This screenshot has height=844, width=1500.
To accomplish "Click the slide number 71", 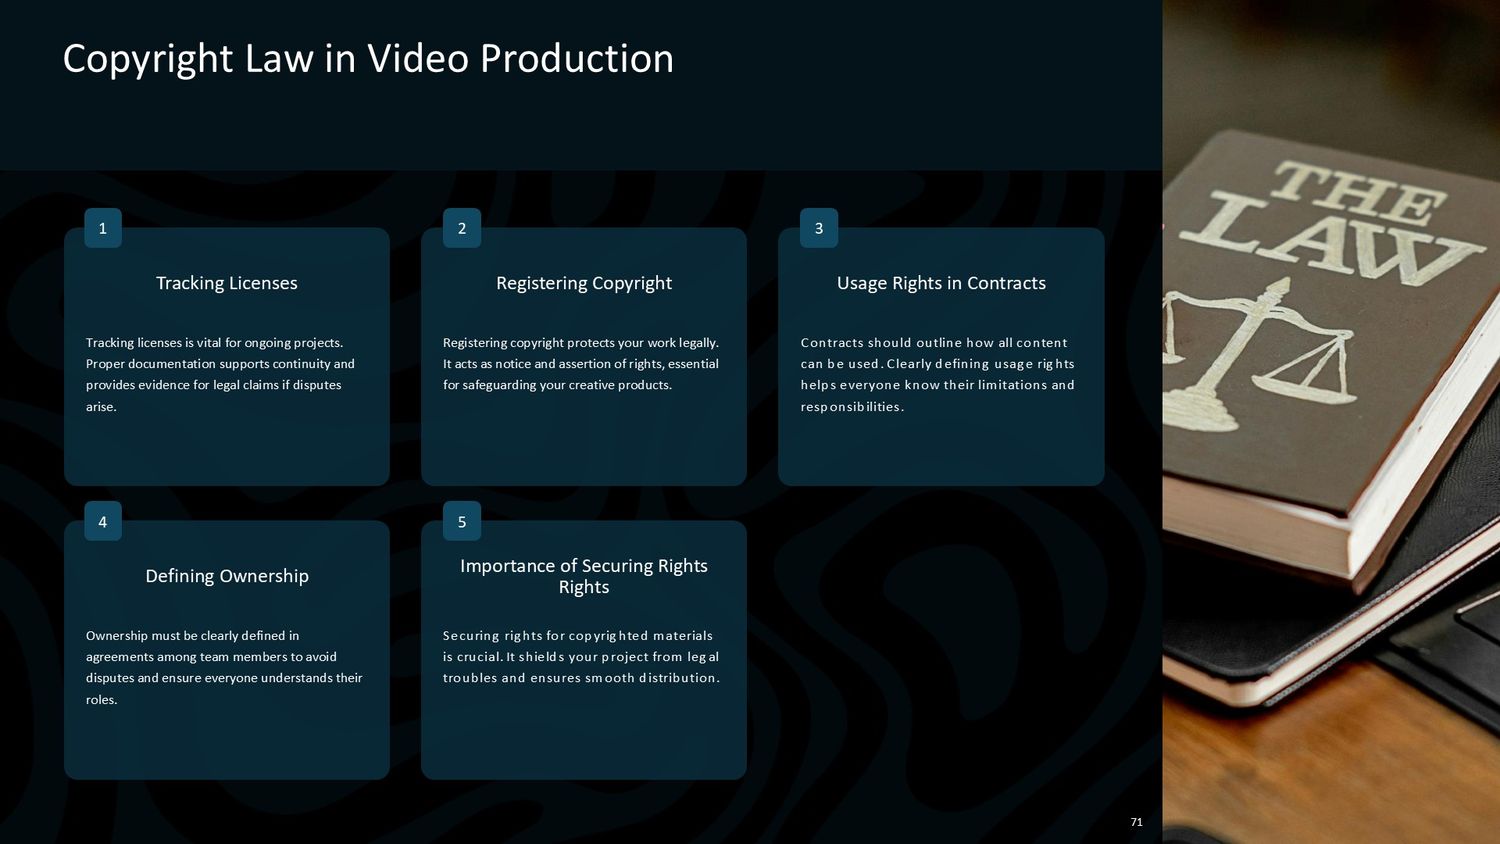I will coord(1136,822).
